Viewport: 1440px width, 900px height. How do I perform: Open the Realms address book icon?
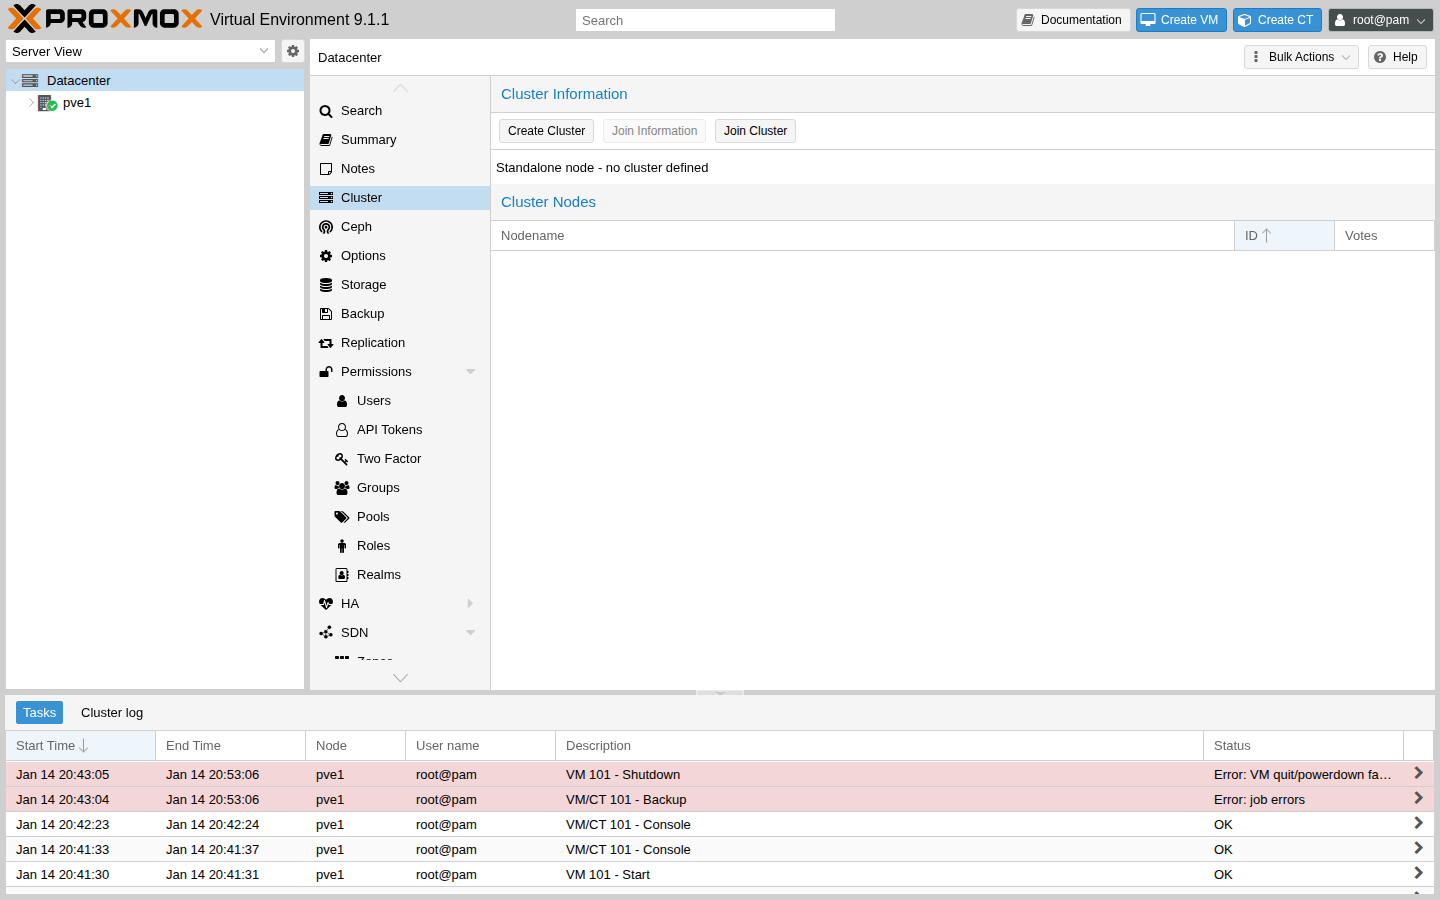point(342,575)
